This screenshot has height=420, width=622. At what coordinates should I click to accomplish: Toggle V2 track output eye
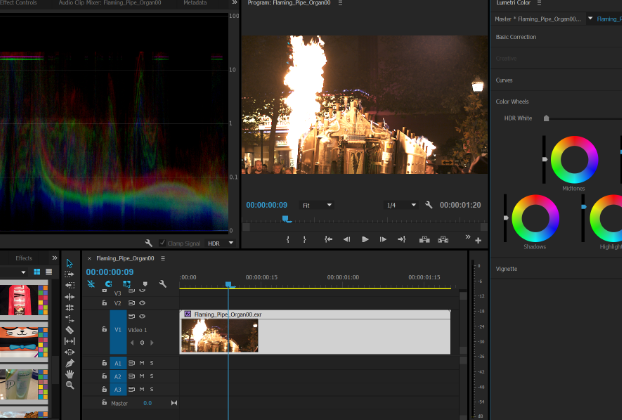click(142, 303)
